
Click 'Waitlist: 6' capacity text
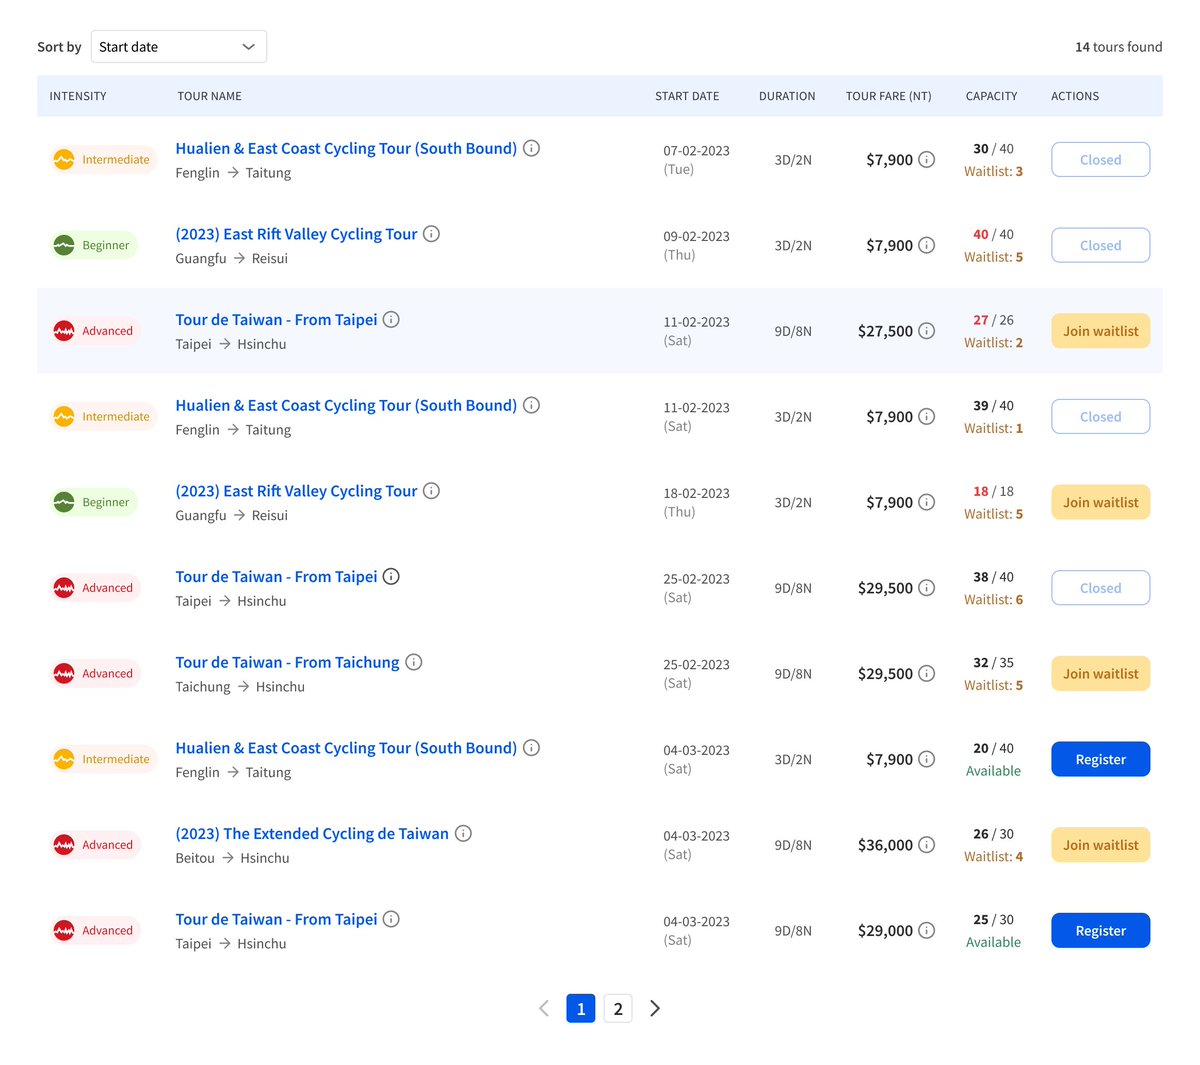[x=993, y=599]
